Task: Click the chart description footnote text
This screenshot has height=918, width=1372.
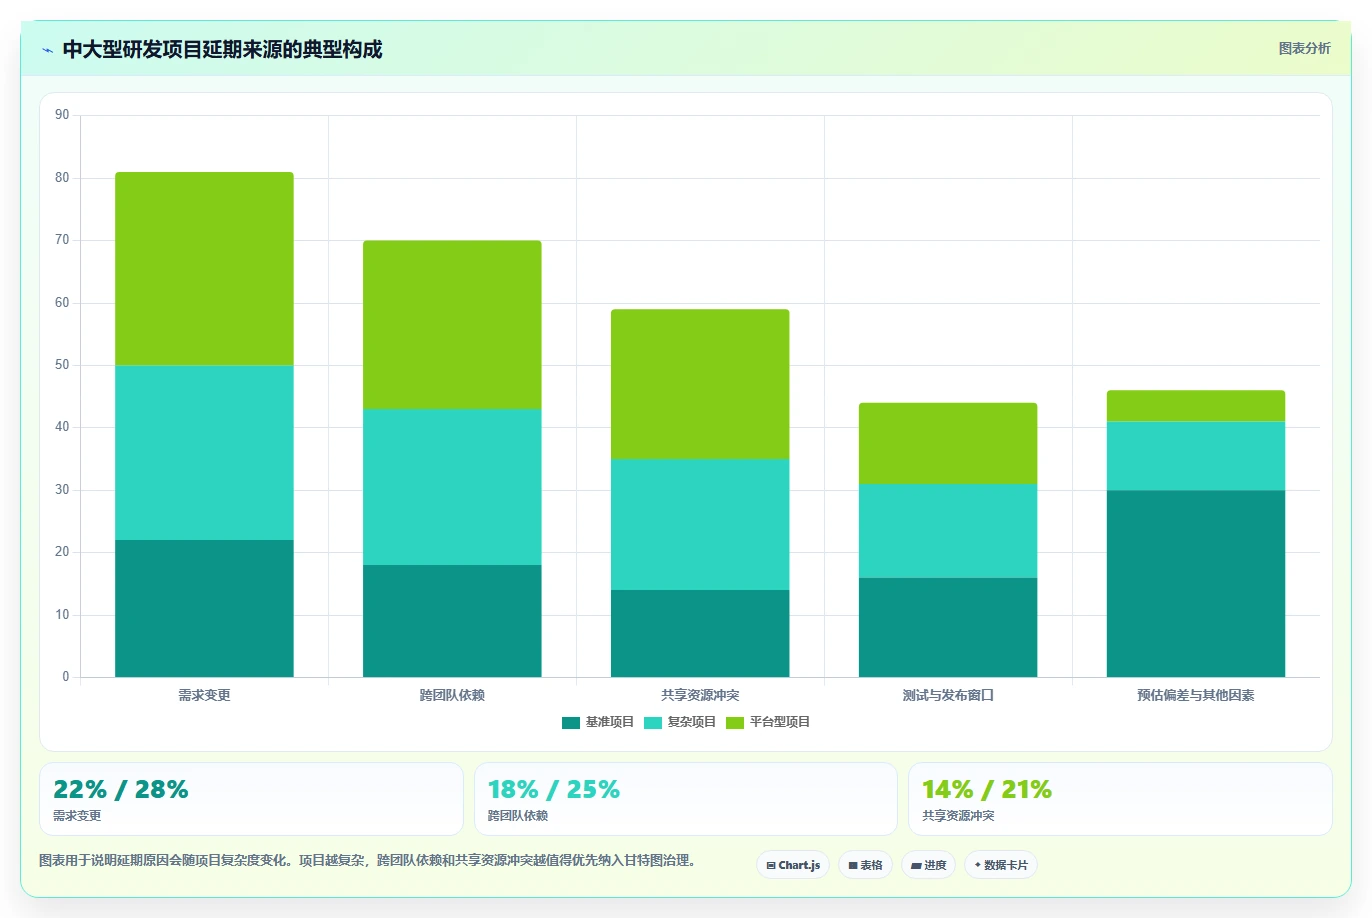Action: click(367, 861)
